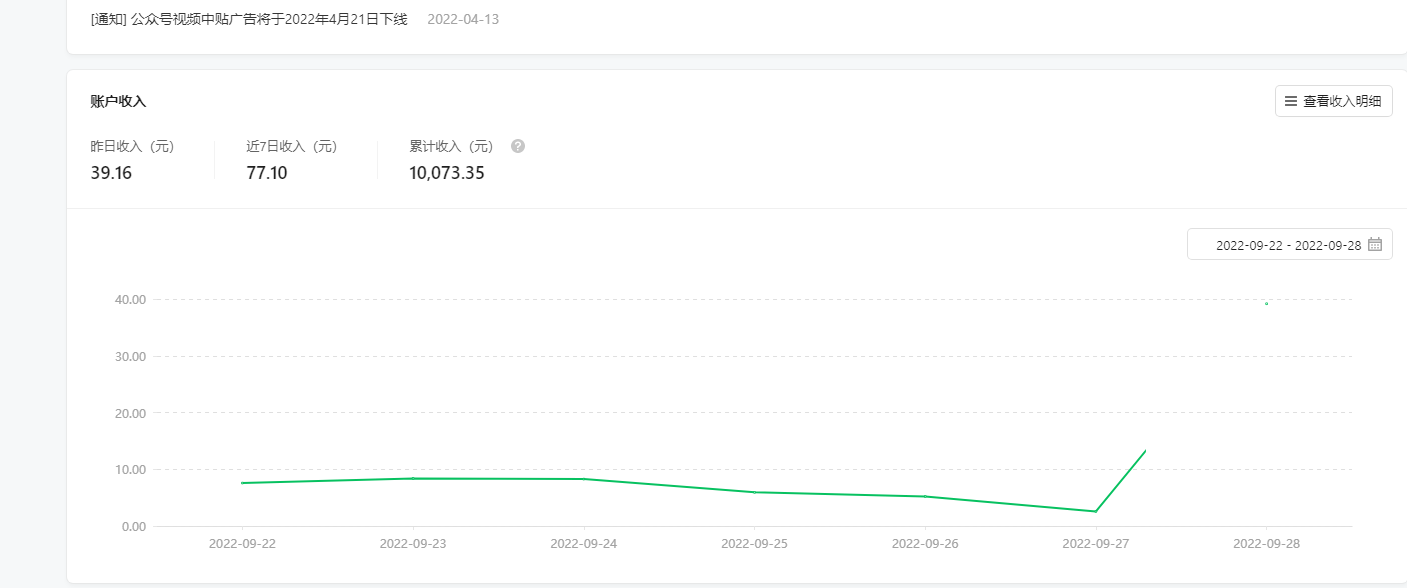Click the 40.00 y-axis label
Viewport: 1407px width, 588px height.
pos(132,299)
